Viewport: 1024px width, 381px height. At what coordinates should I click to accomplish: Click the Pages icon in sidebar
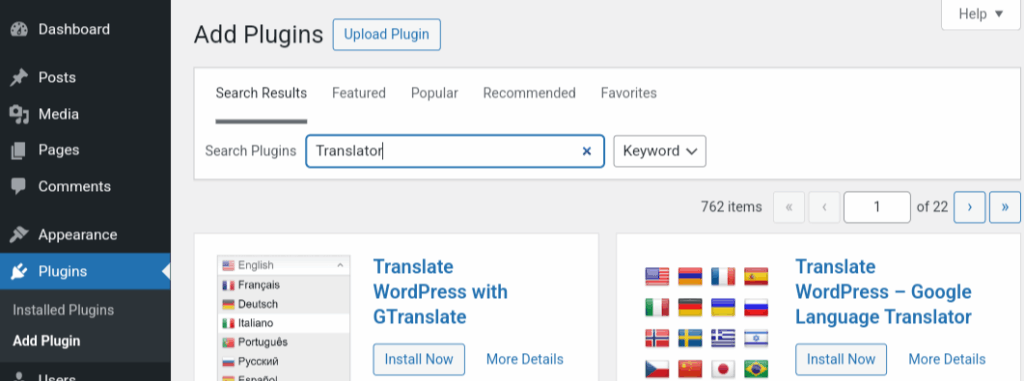(20, 150)
